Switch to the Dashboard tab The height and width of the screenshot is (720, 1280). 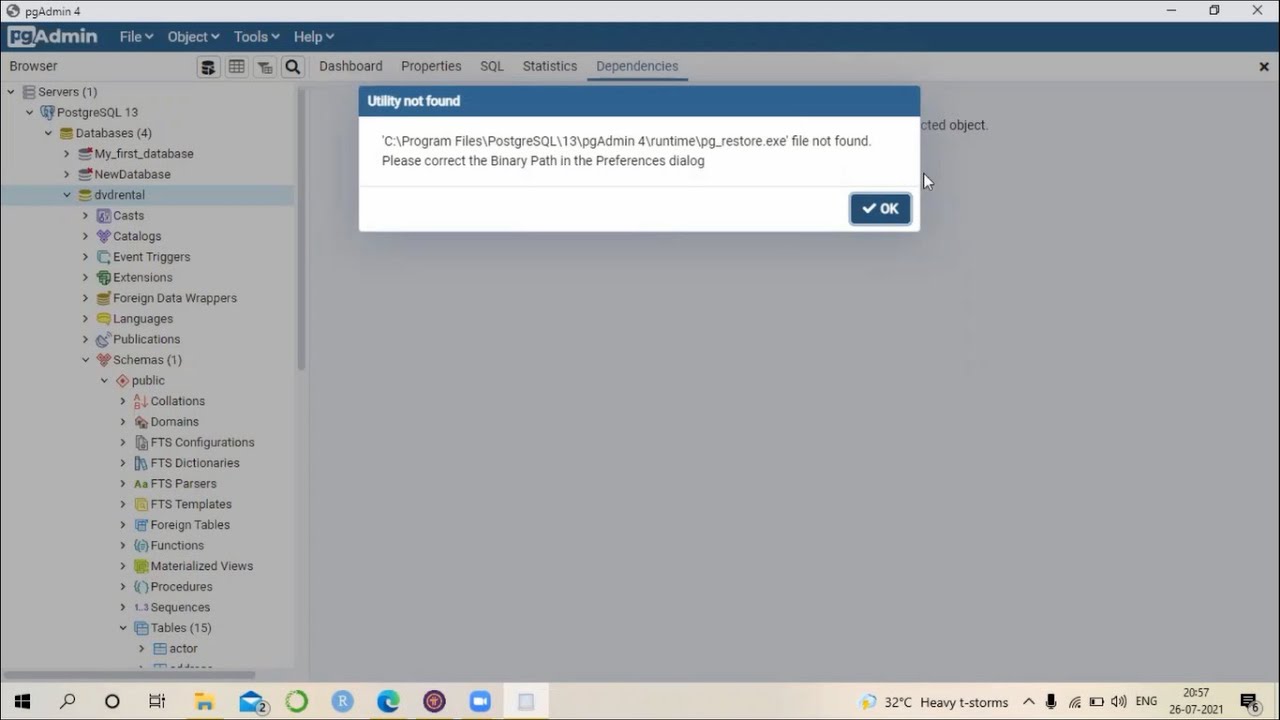(x=351, y=66)
